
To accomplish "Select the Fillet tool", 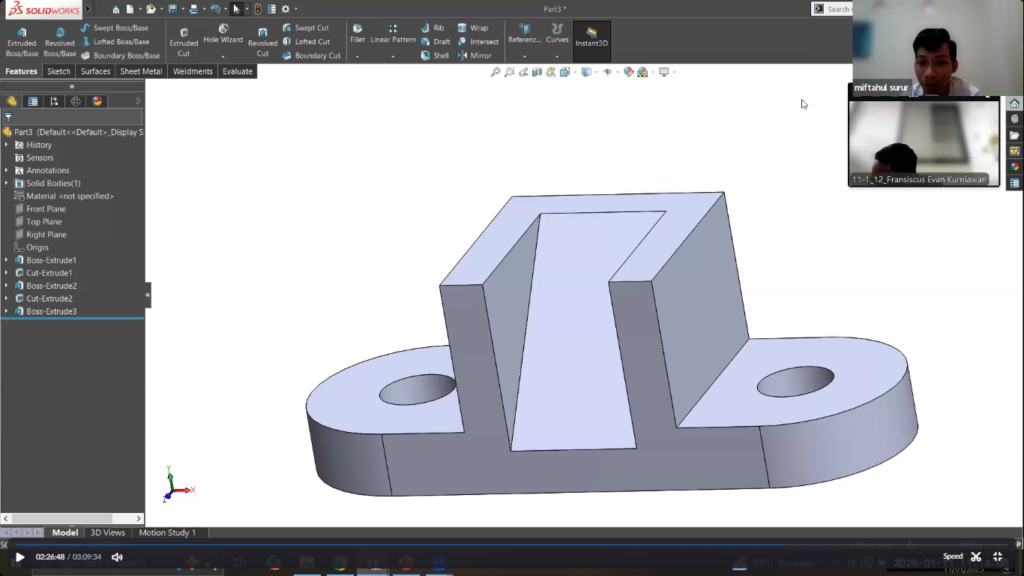I will pyautogui.click(x=357, y=34).
